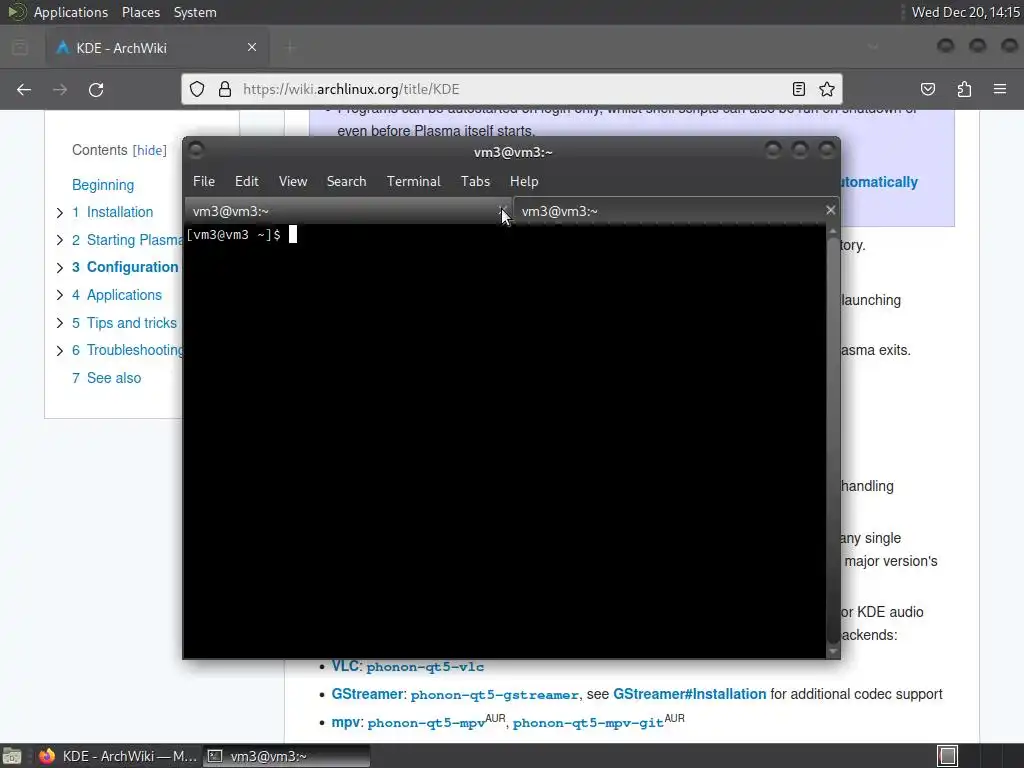Open the Pocket save icon

pos(927,89)
